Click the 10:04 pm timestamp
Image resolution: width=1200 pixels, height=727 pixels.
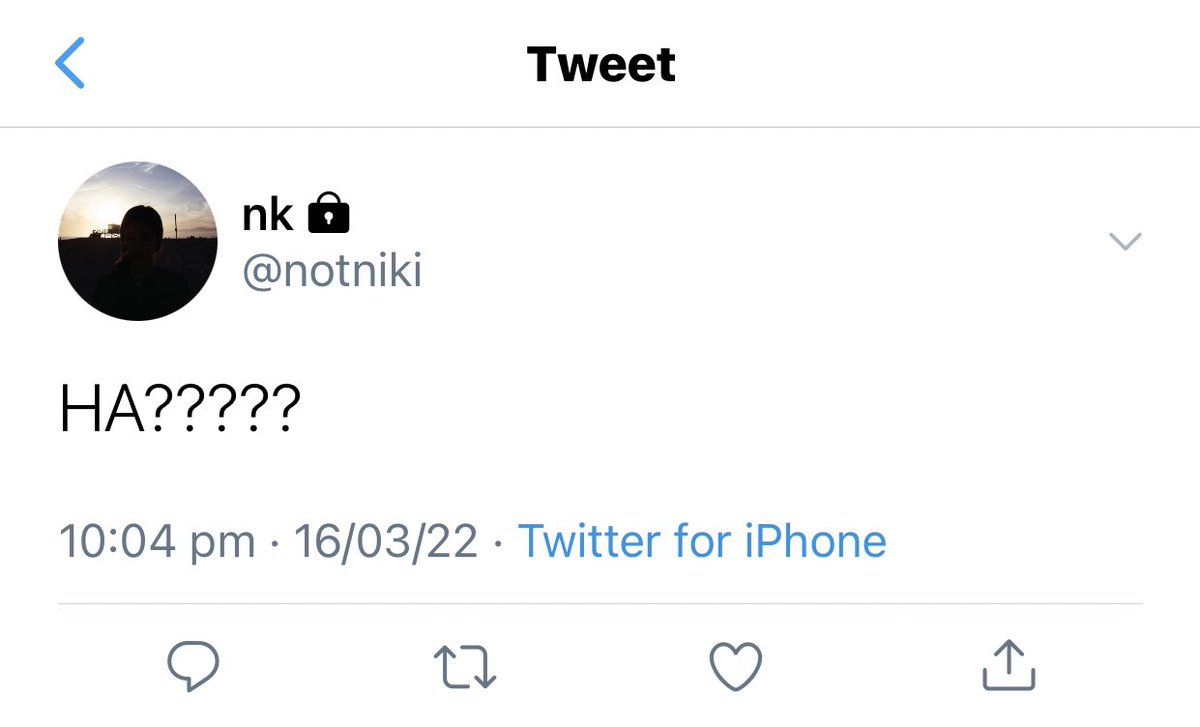157,541
